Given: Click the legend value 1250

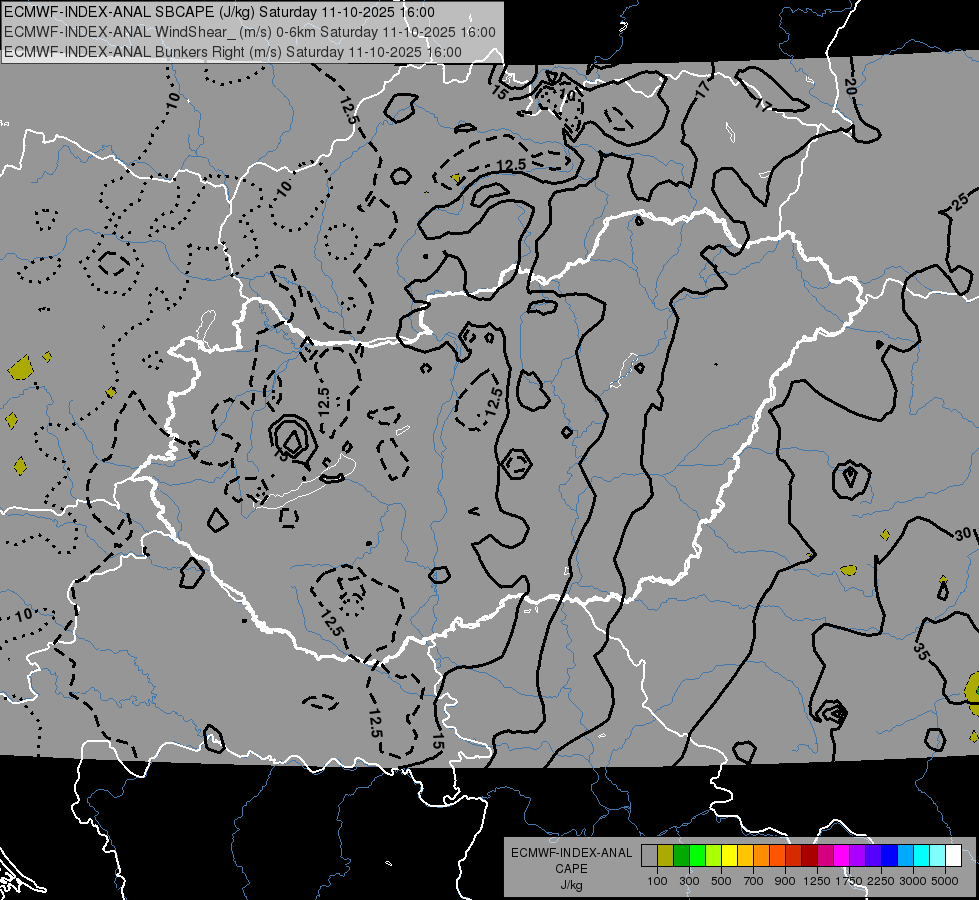Looking at the screenshot, I should 817,881.
